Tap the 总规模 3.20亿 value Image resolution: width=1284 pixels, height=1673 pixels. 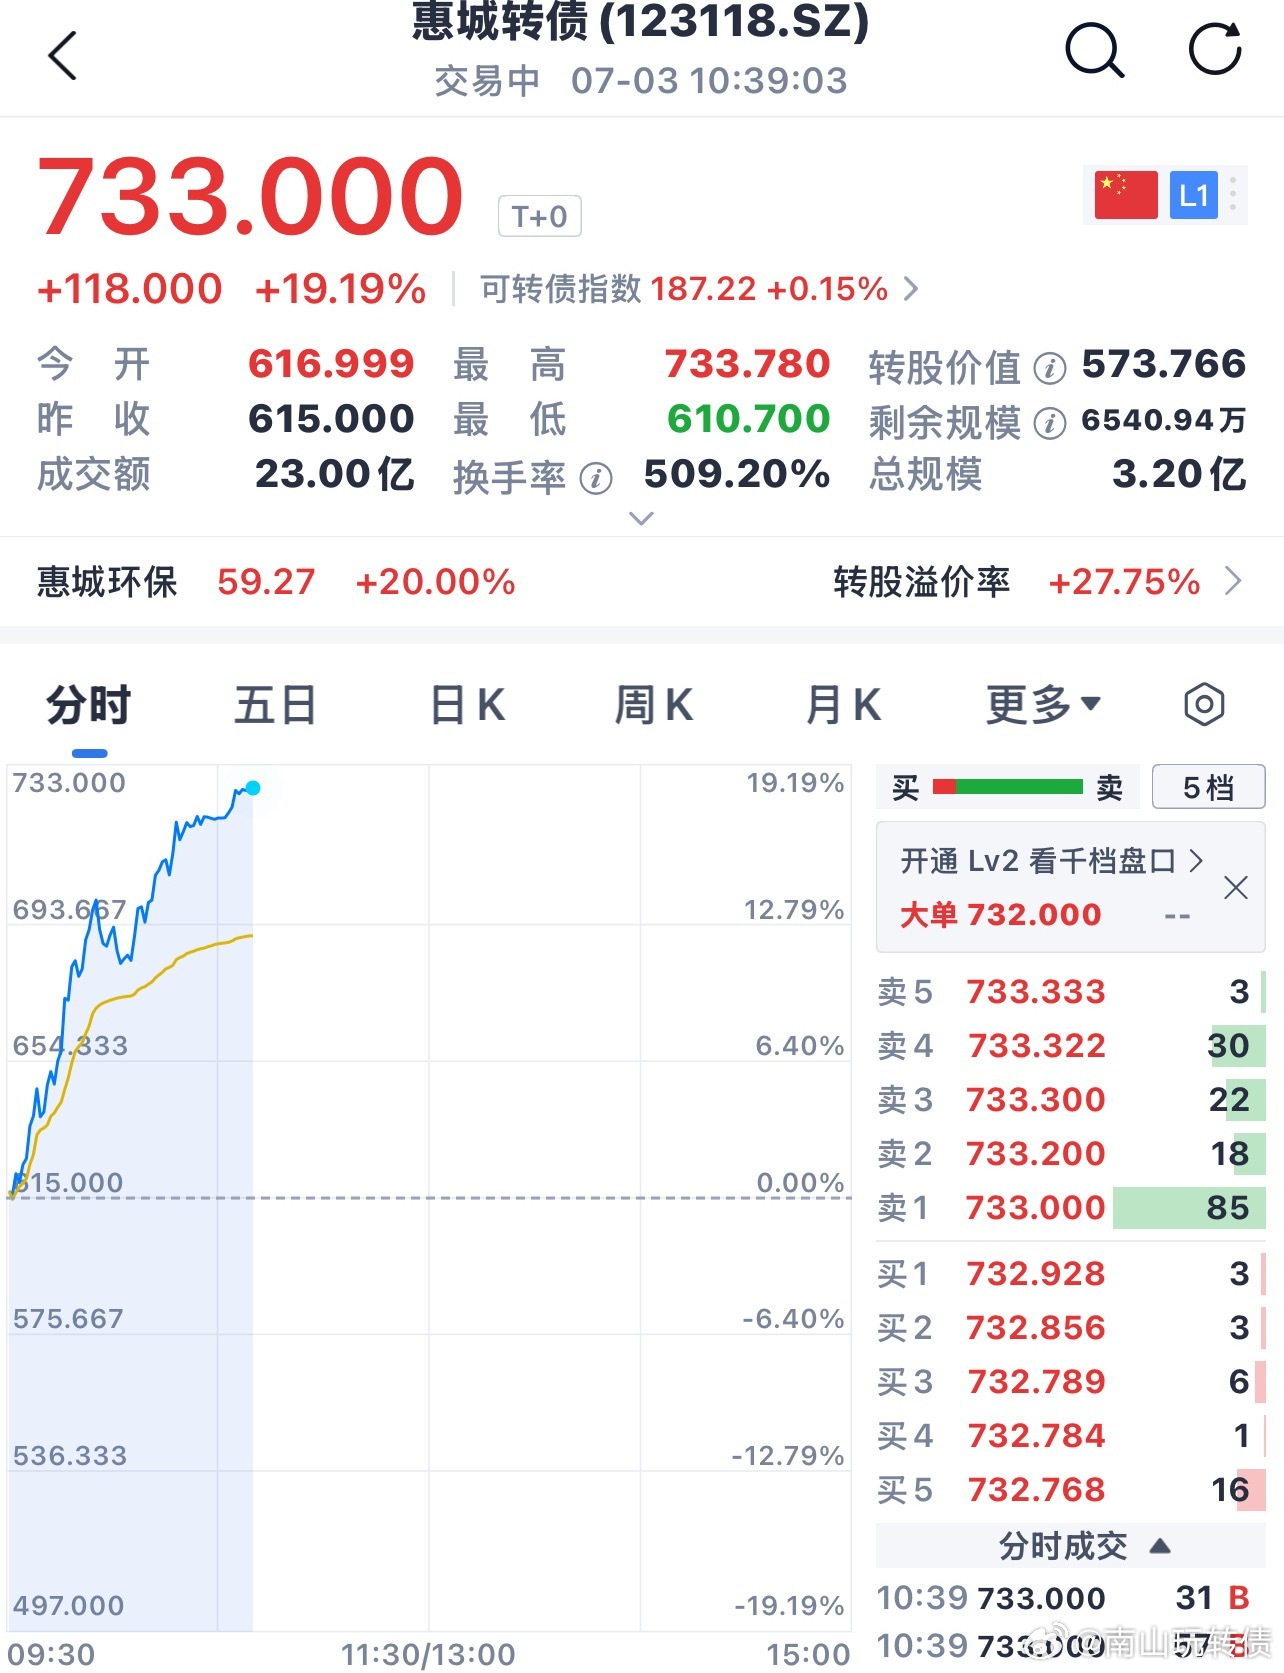(x=1179, y=474)
